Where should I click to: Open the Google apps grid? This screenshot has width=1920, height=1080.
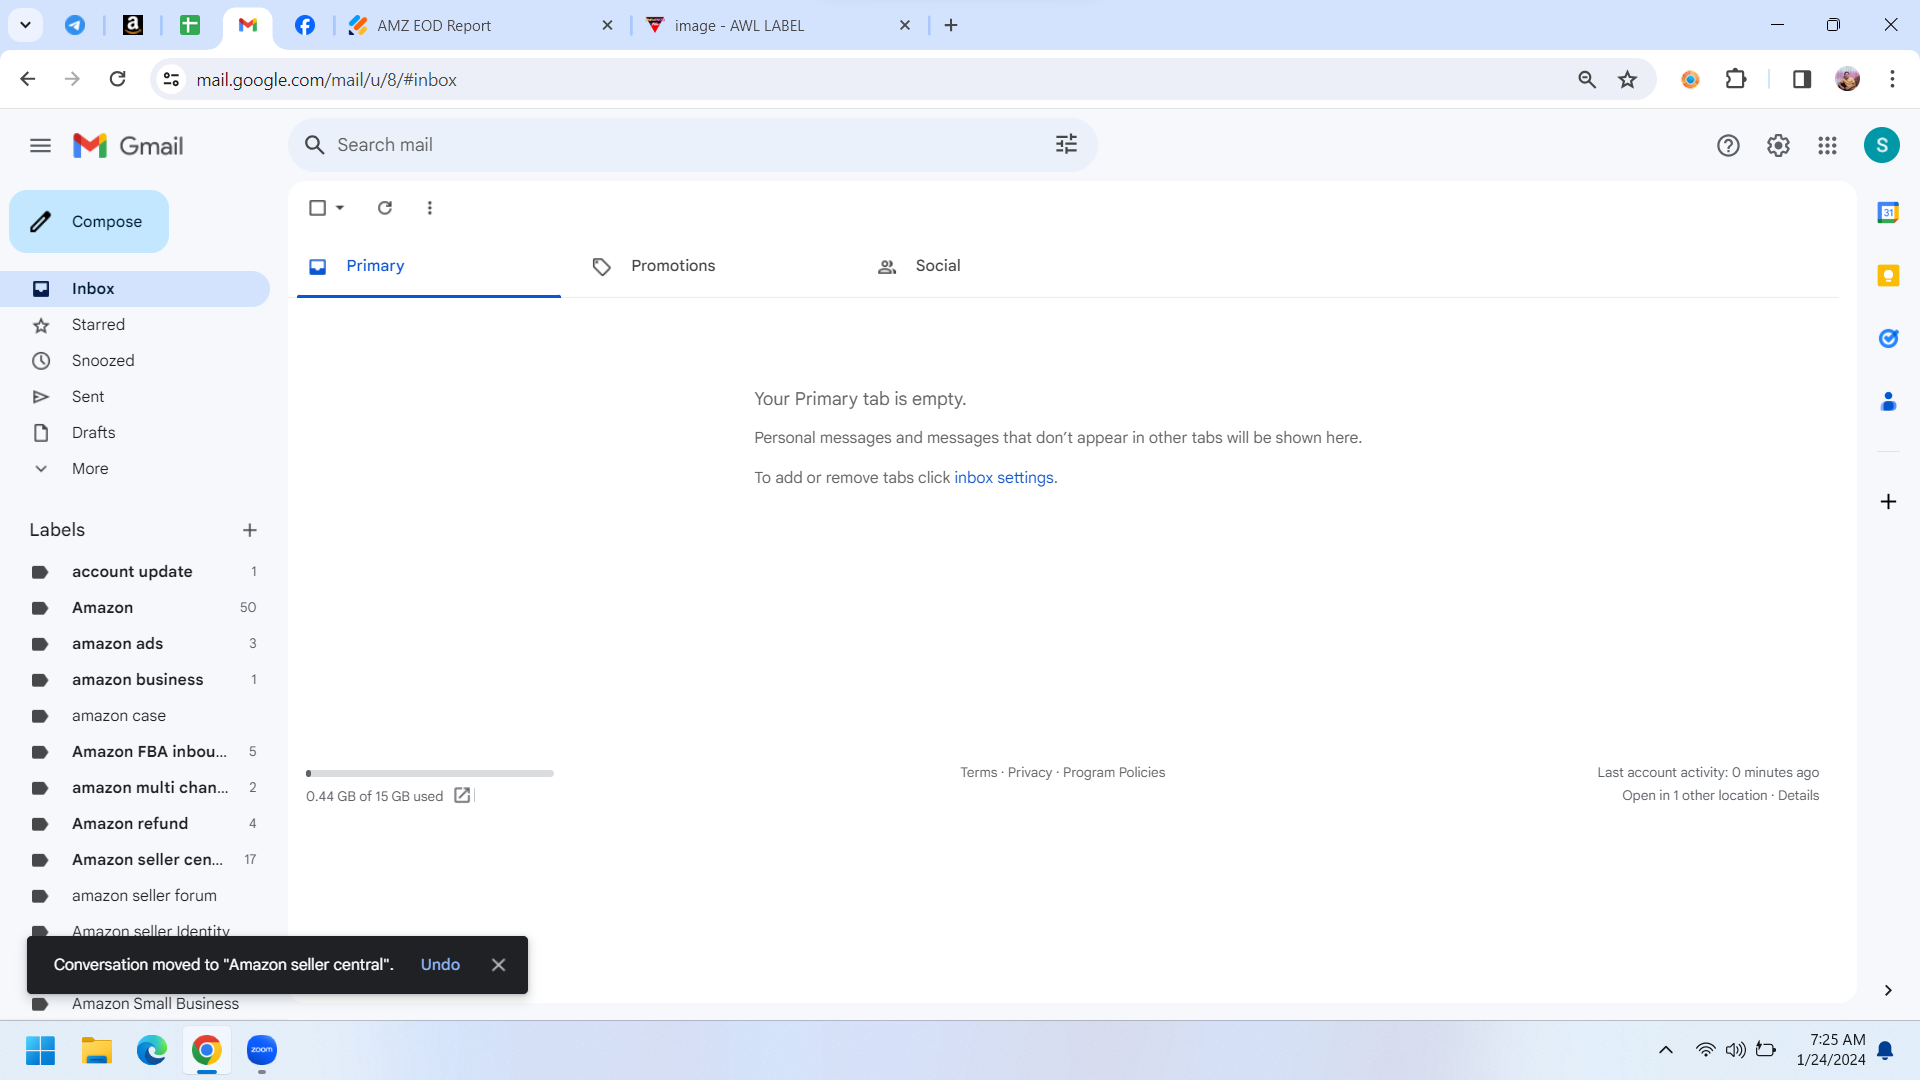[x=1827, y=146]
